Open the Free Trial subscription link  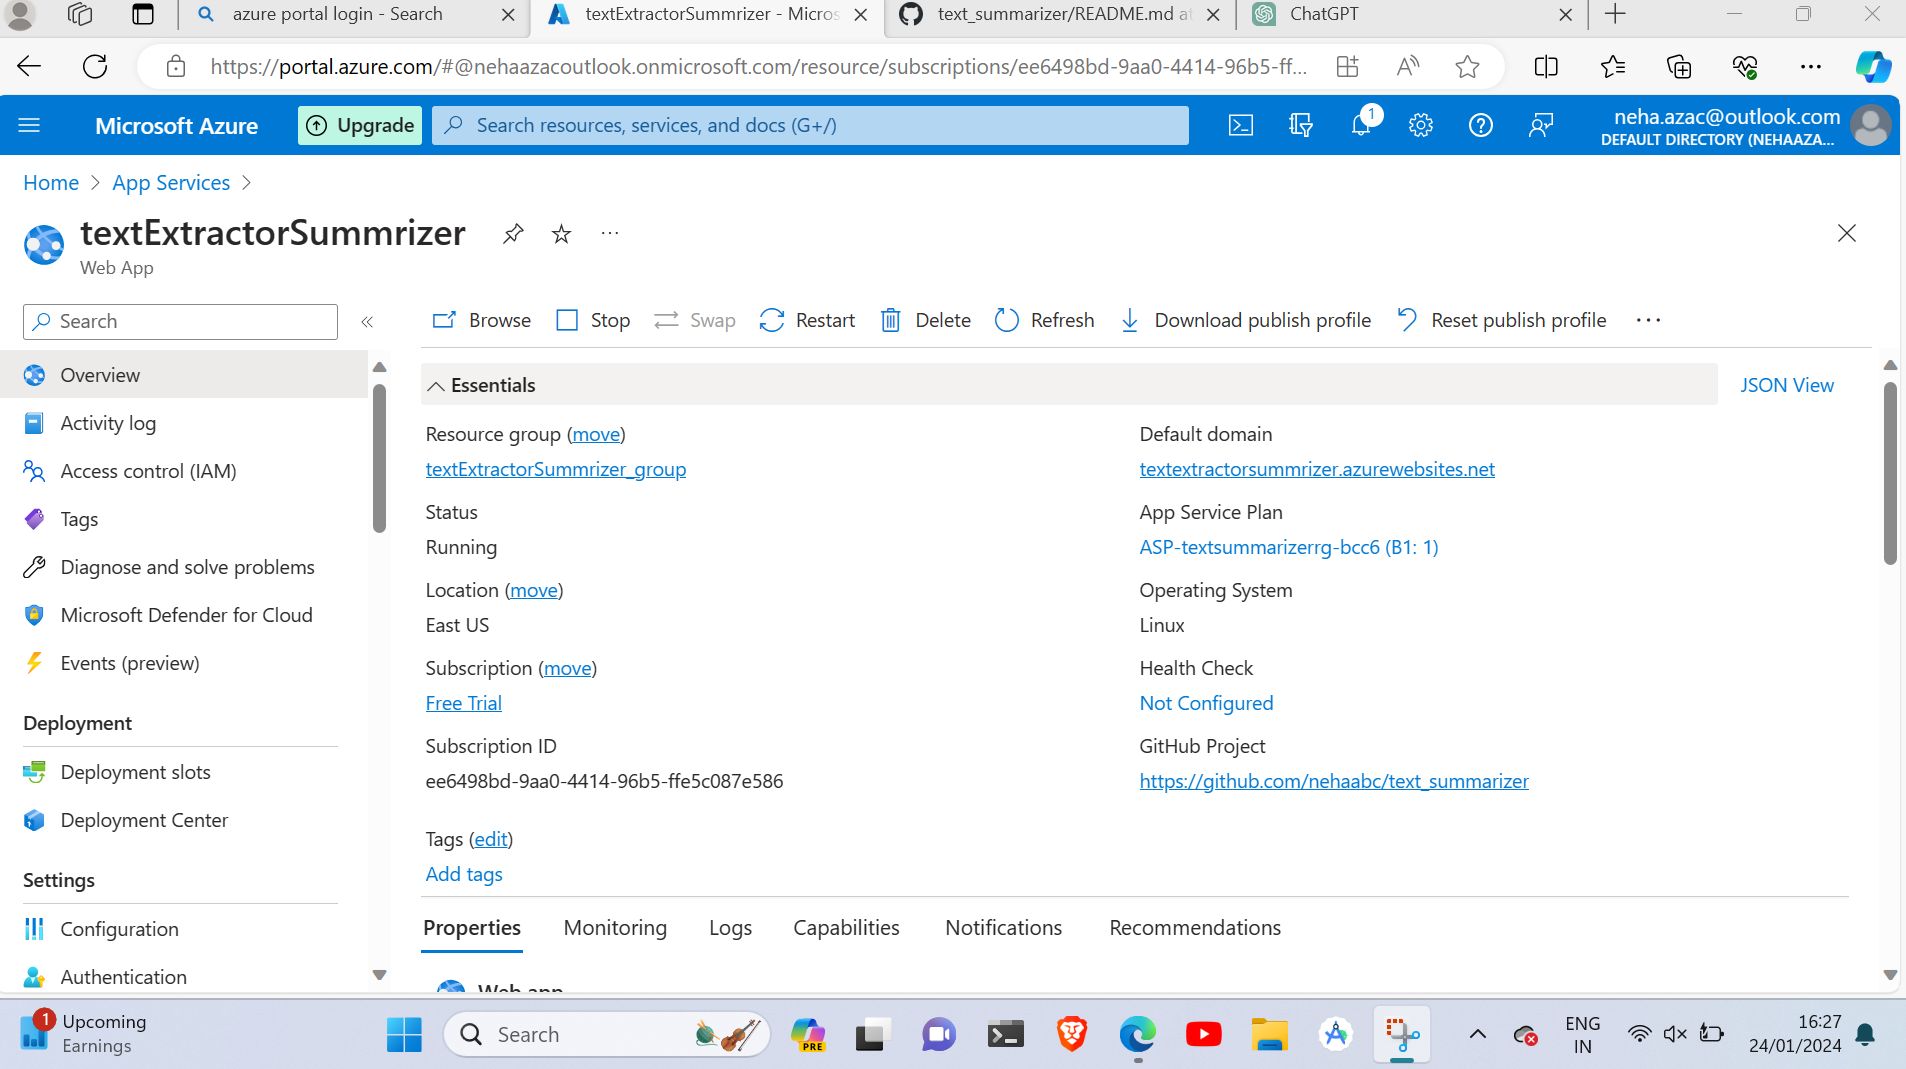click(x=464, y=703)
